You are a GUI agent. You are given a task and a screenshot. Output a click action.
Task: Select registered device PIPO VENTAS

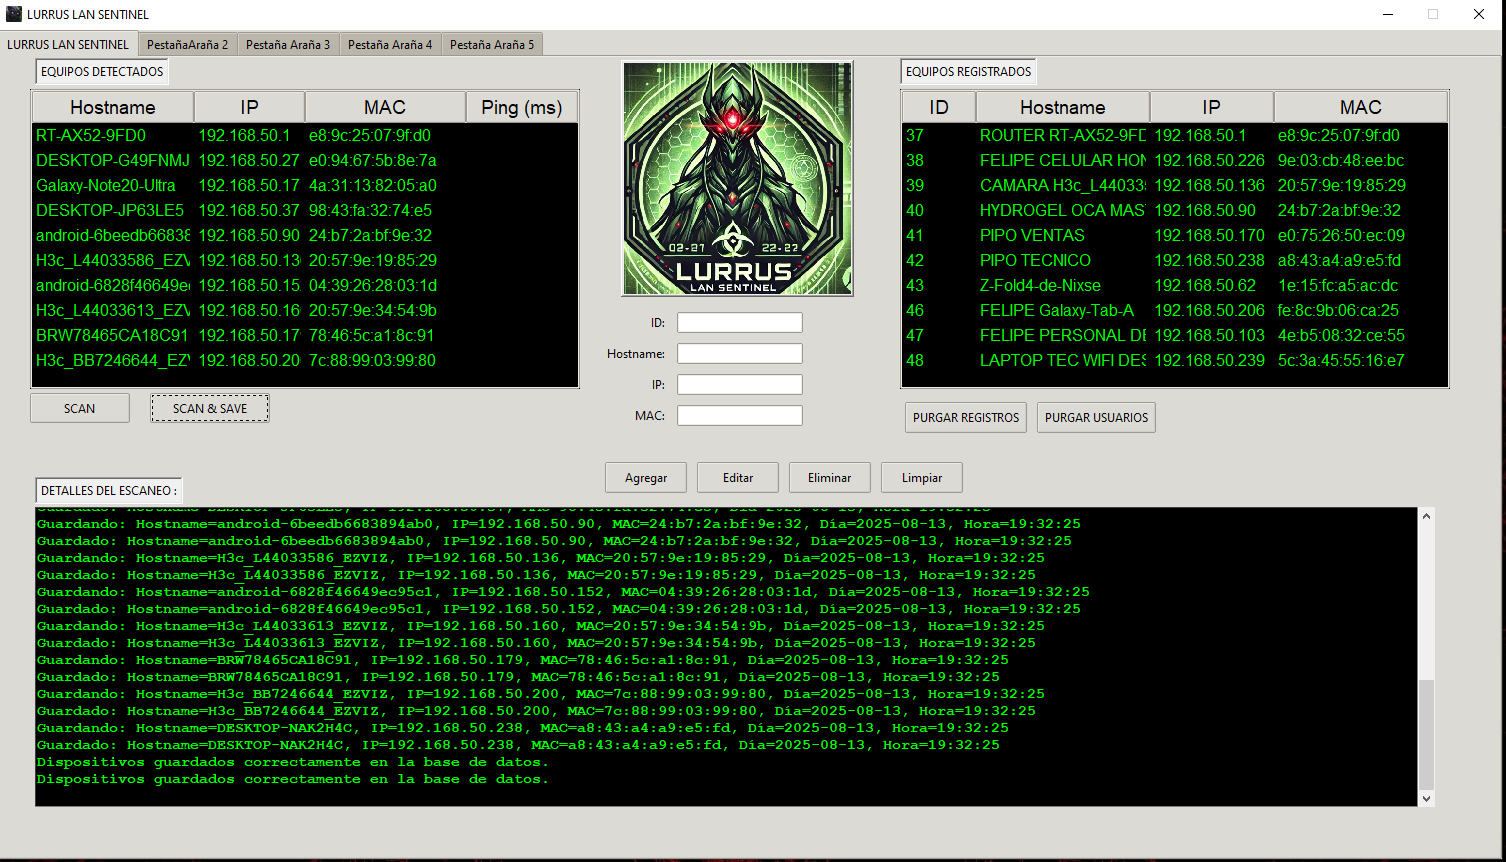1175,235
